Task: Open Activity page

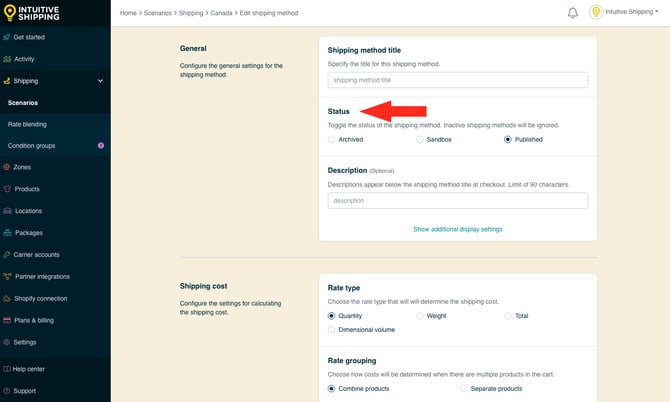Action: 24,59
